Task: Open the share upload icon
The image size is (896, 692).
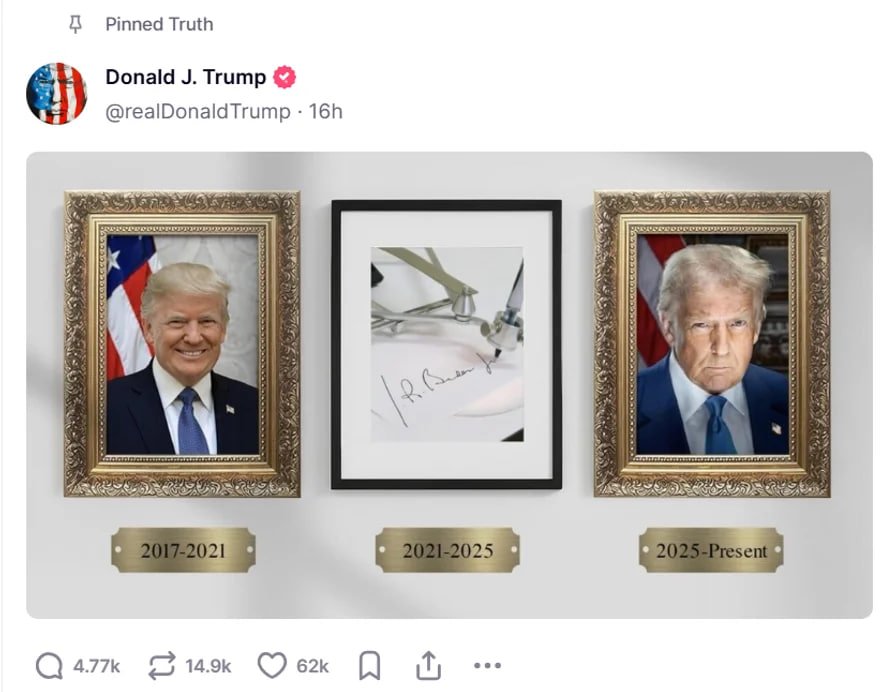Action: pos(429,666)
